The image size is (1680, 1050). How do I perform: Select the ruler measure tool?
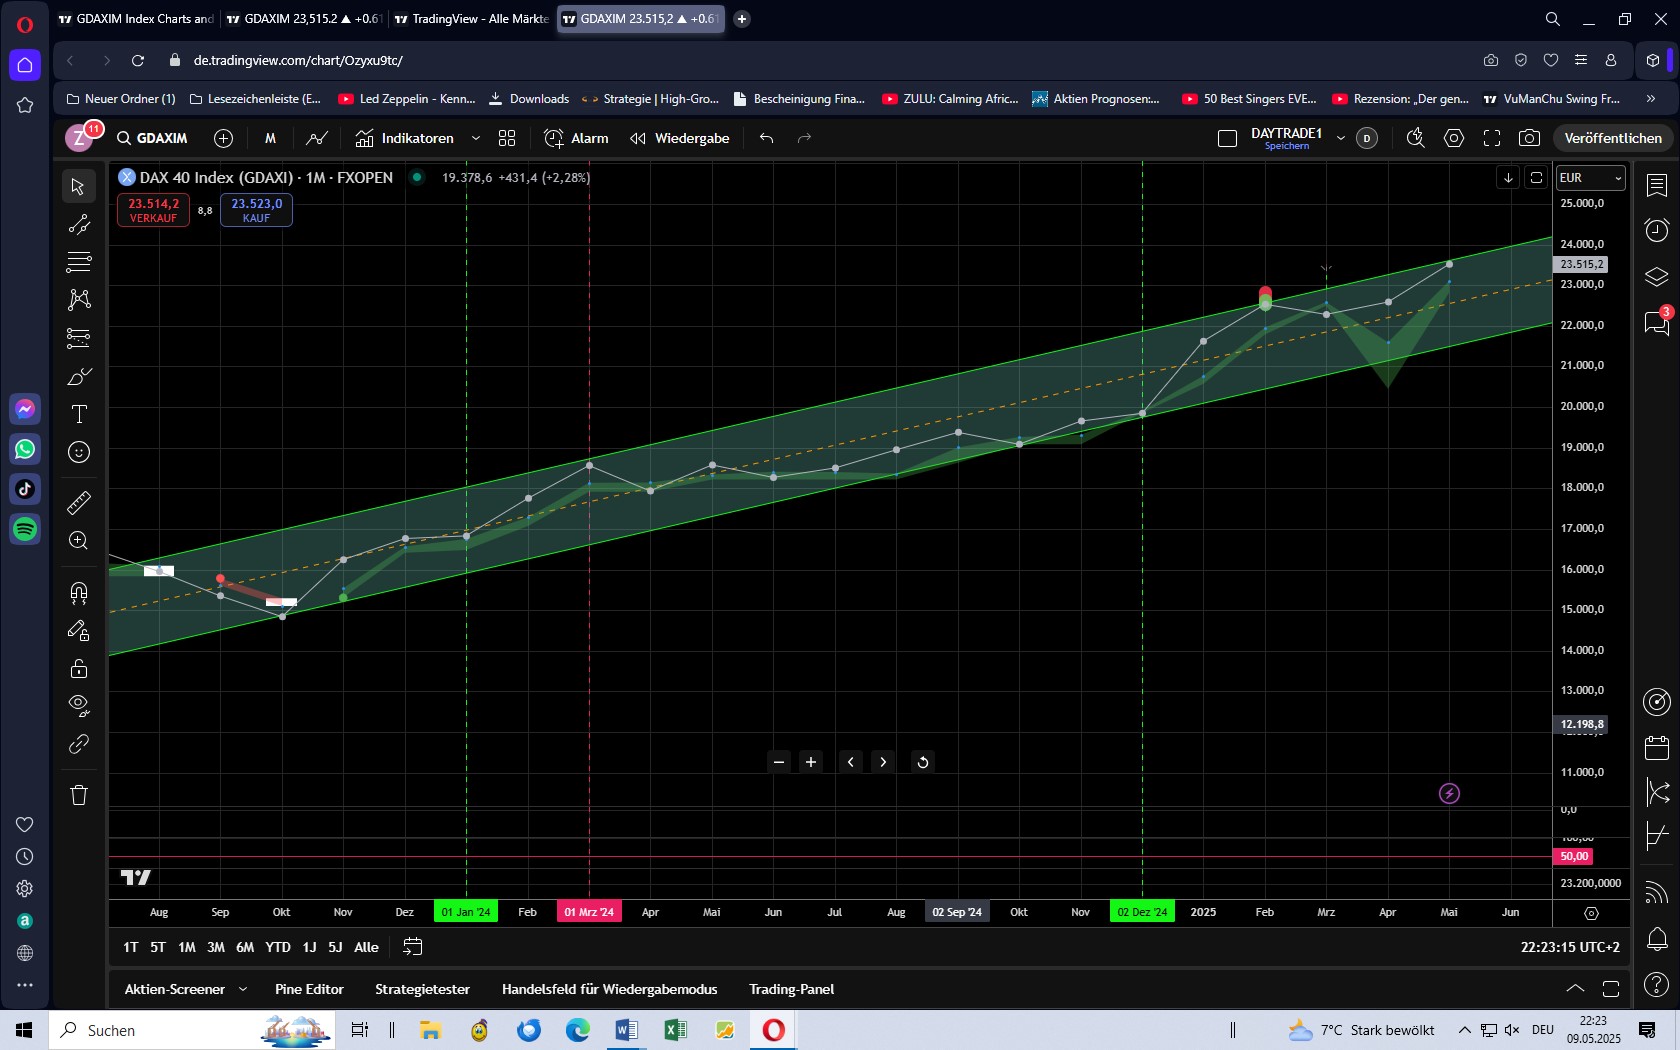click(x=79, y=503)
